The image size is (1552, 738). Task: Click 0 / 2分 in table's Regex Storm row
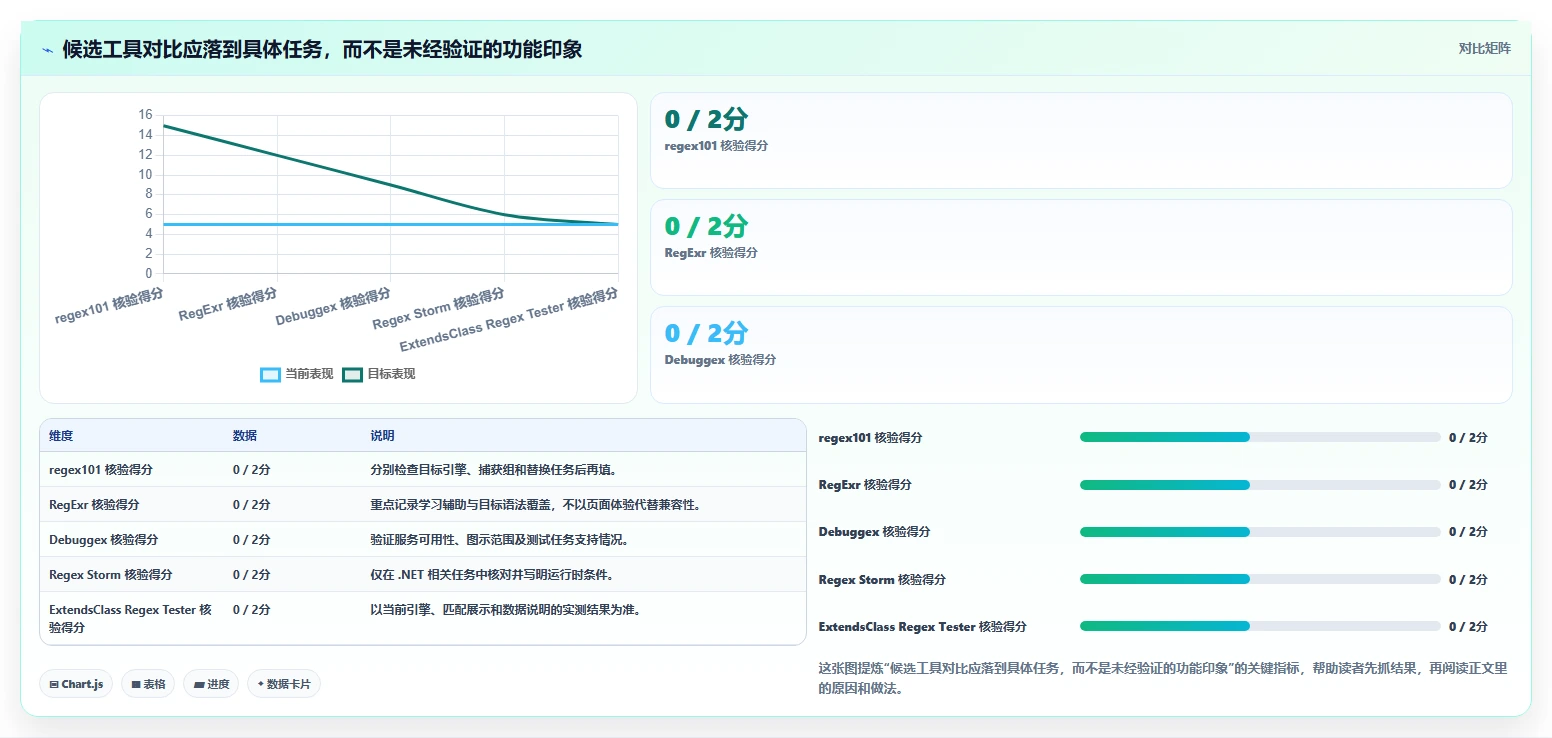252,574
